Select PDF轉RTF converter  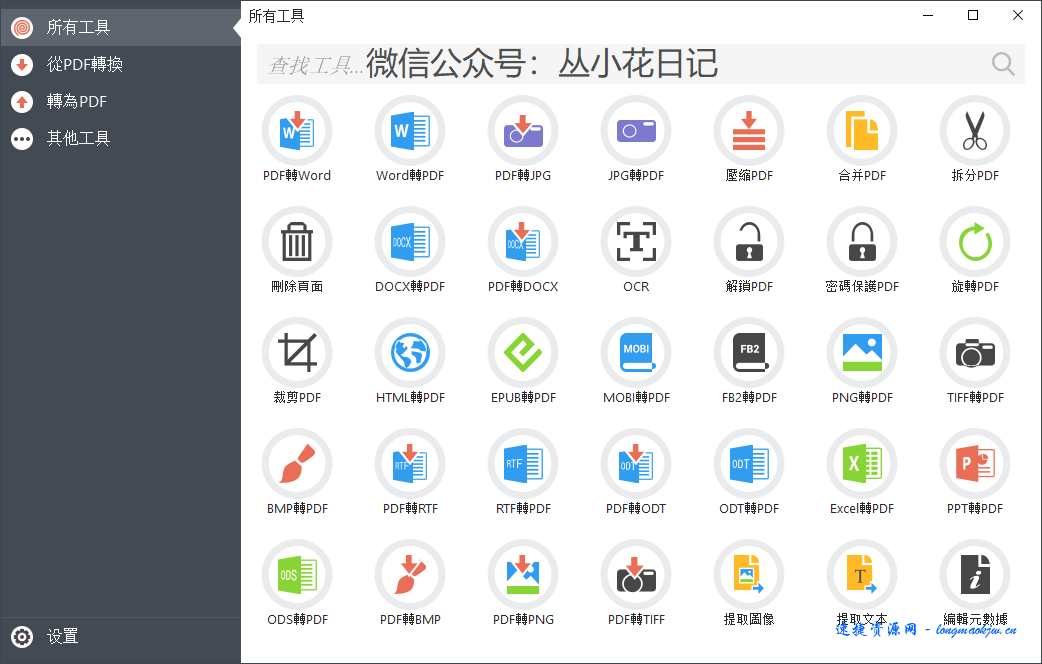click(x=410, y=464)
